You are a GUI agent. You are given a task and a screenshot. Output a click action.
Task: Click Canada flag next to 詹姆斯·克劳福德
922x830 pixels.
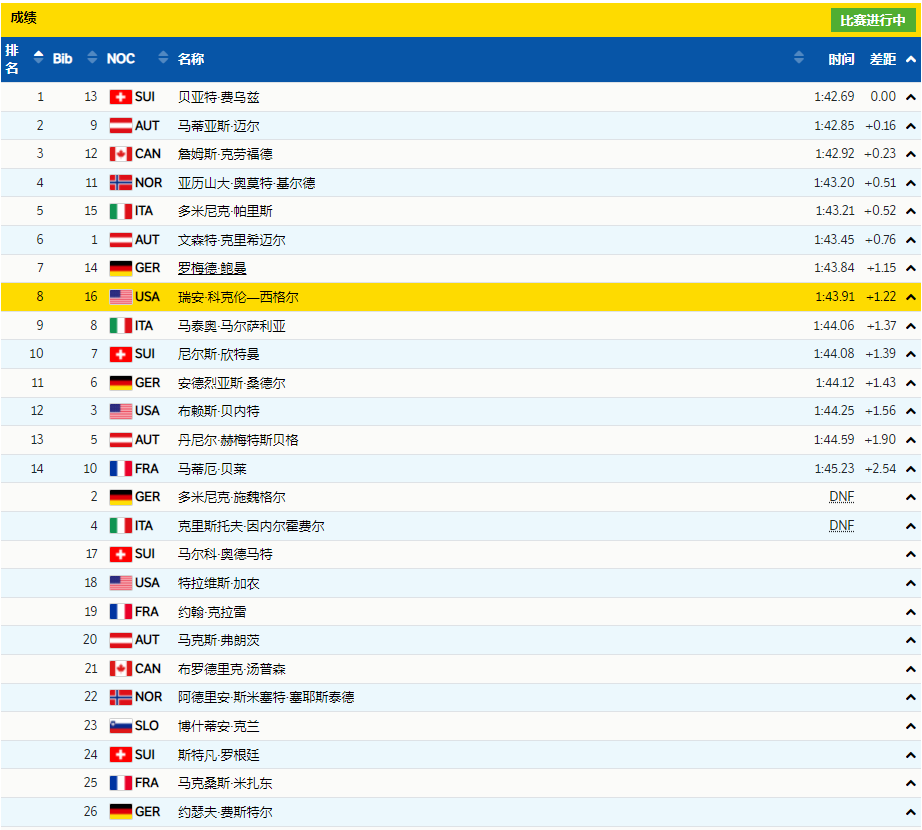pos(120,154)
